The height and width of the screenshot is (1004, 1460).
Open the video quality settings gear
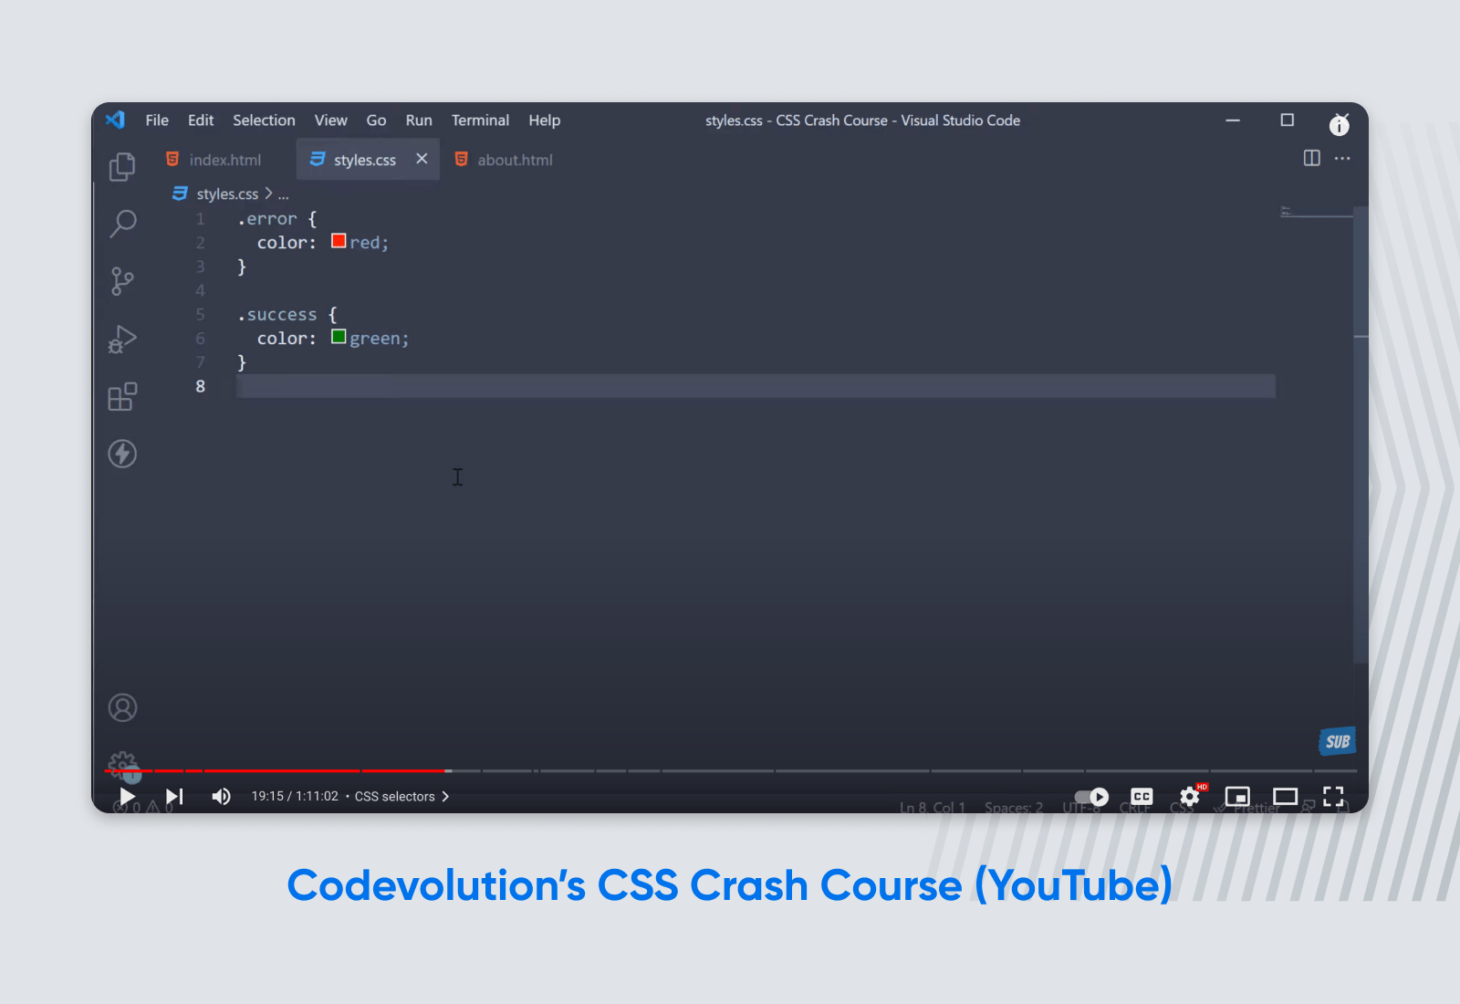pyautogui.click(x=1189, y=796)
